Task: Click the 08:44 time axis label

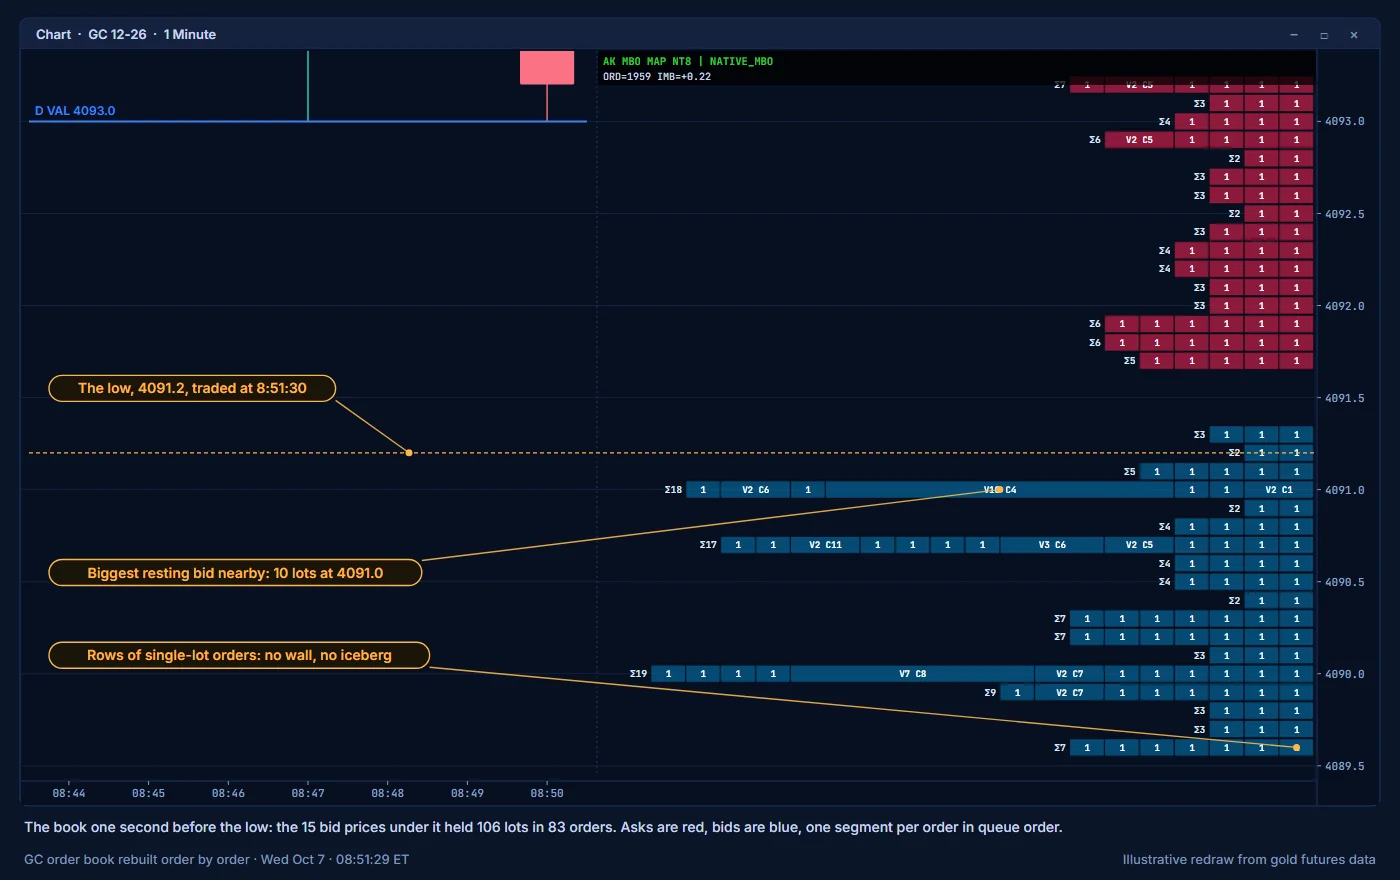Action: click(x=69, y=793)
